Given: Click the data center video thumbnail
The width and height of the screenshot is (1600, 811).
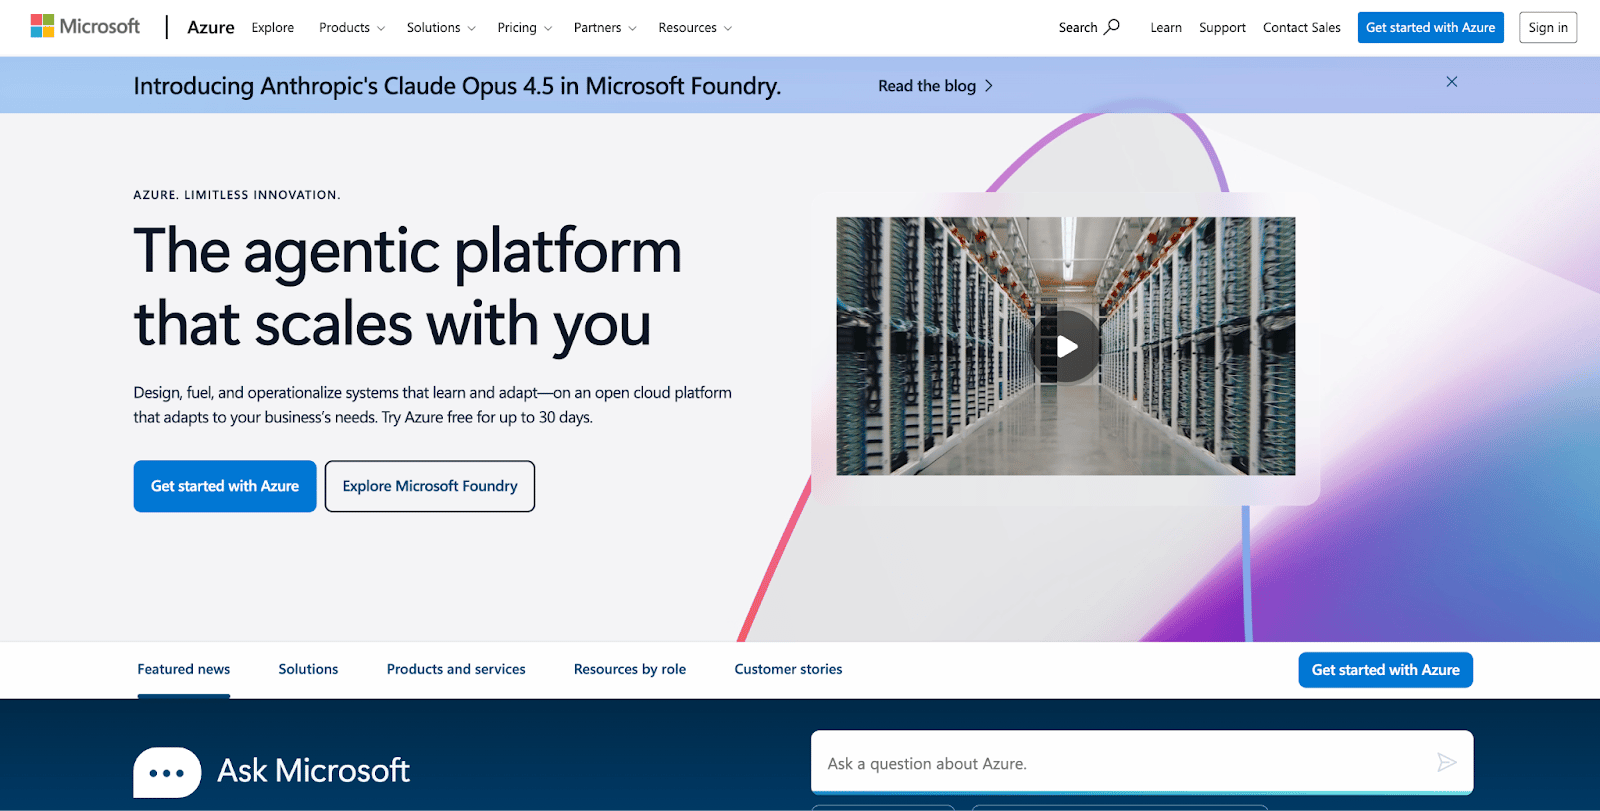Looking at the screenshot, I should (x=1066, y=346).
